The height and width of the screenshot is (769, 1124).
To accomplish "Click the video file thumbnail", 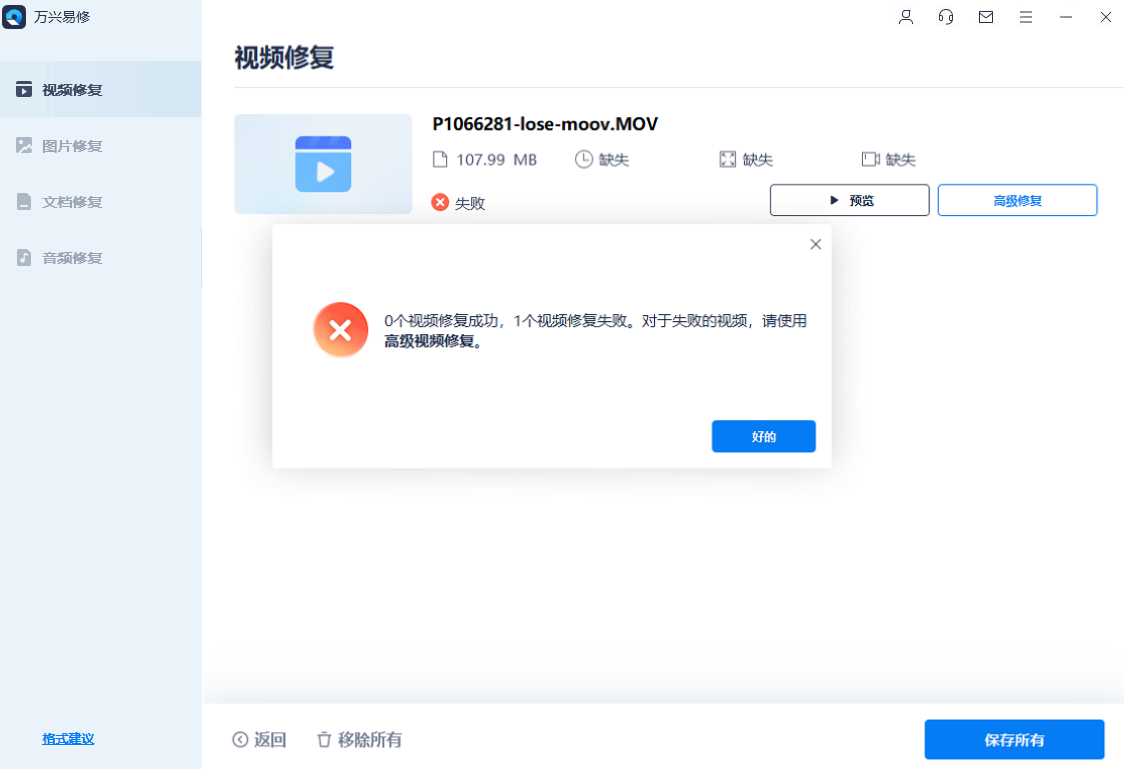I will 322,163.
